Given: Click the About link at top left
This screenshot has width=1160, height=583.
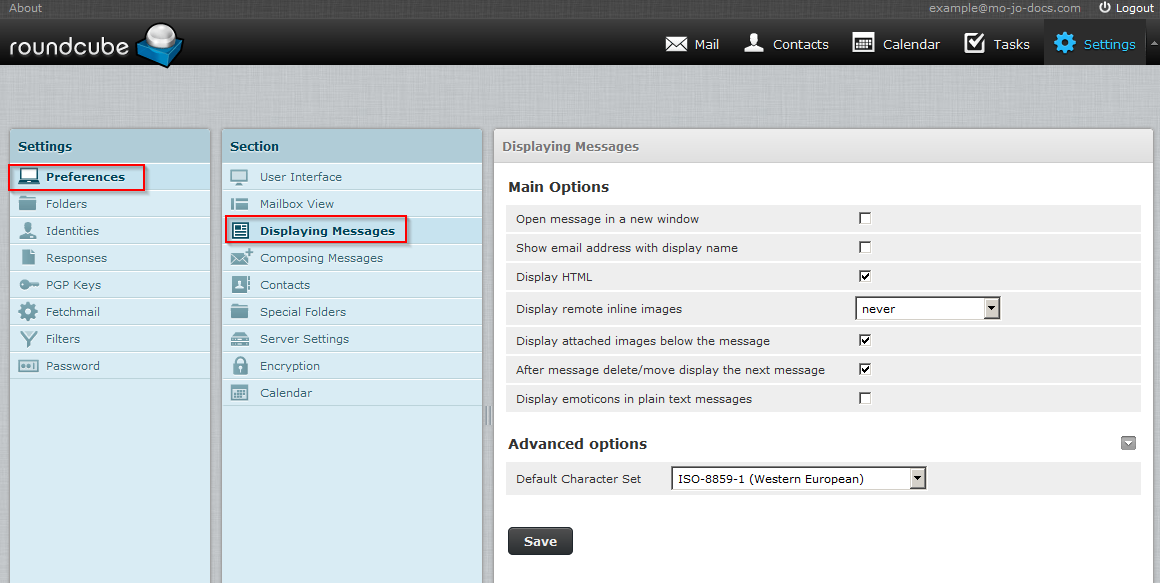Looking at the screenshot, I should tap(25, 8).
